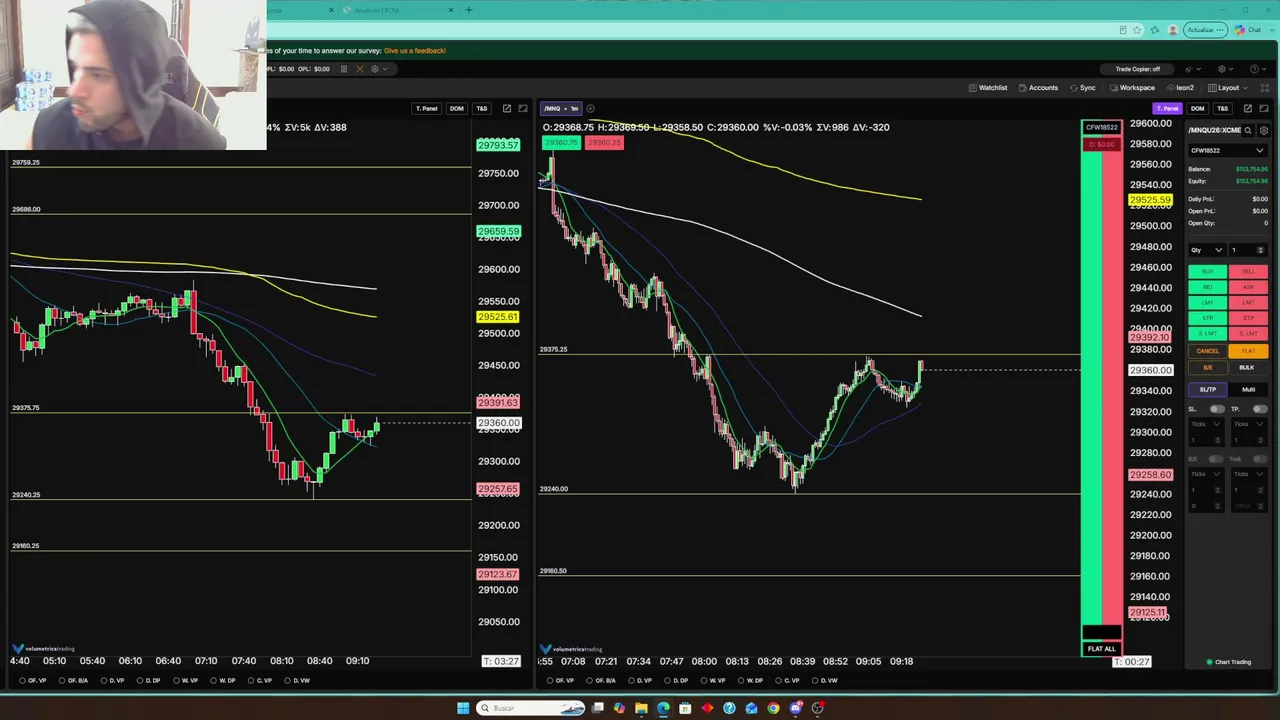Select the Multi tab
The image size is (1280, 720).
(1248, 389)
